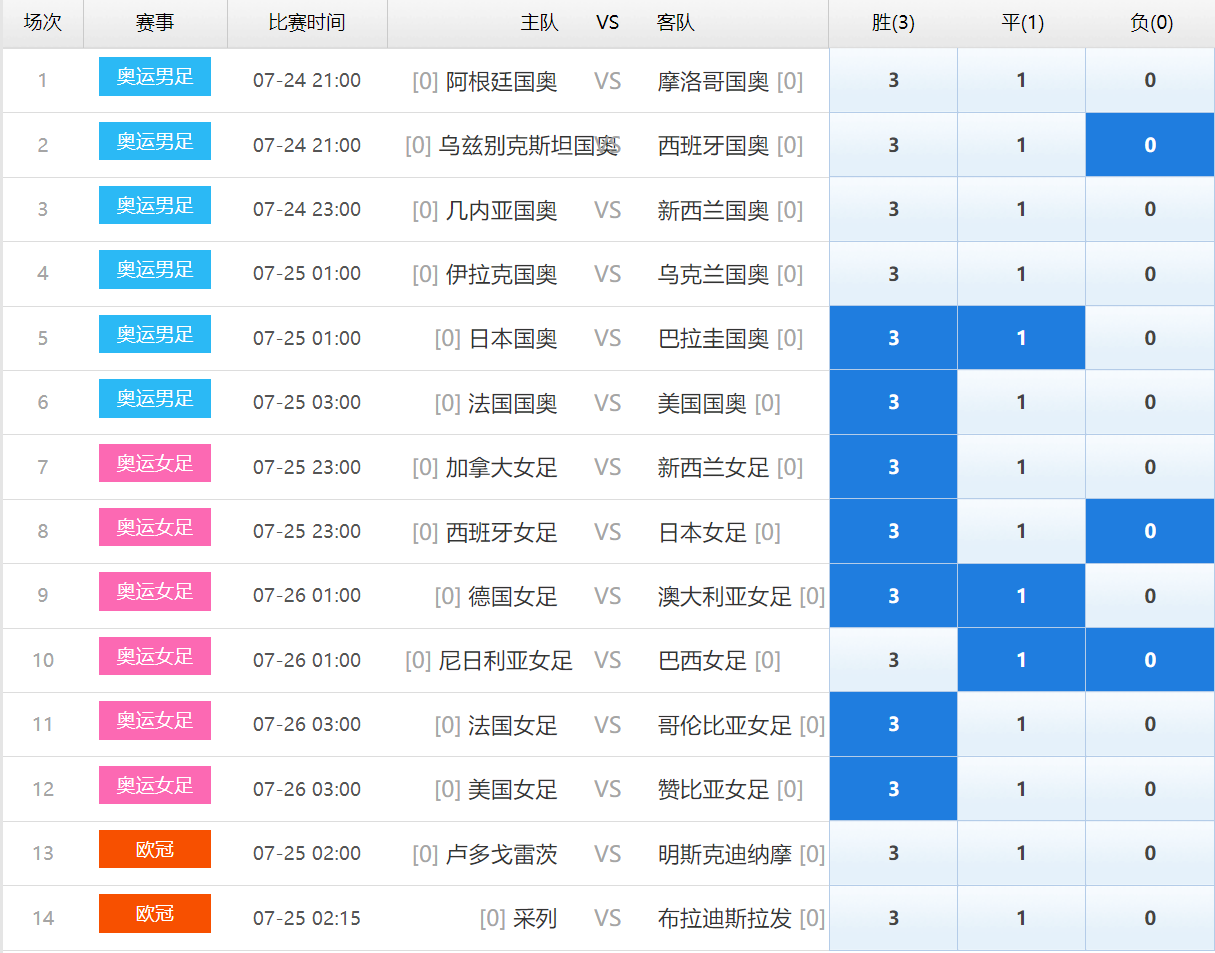Click away team 赞比亚女足
The height and width of the screenshot is (953, 1215).
713,790
